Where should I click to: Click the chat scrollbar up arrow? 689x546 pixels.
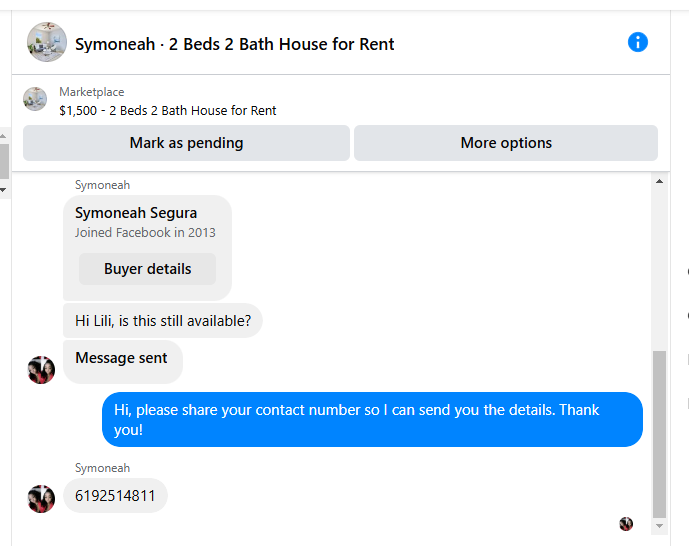tap(659, 181)
